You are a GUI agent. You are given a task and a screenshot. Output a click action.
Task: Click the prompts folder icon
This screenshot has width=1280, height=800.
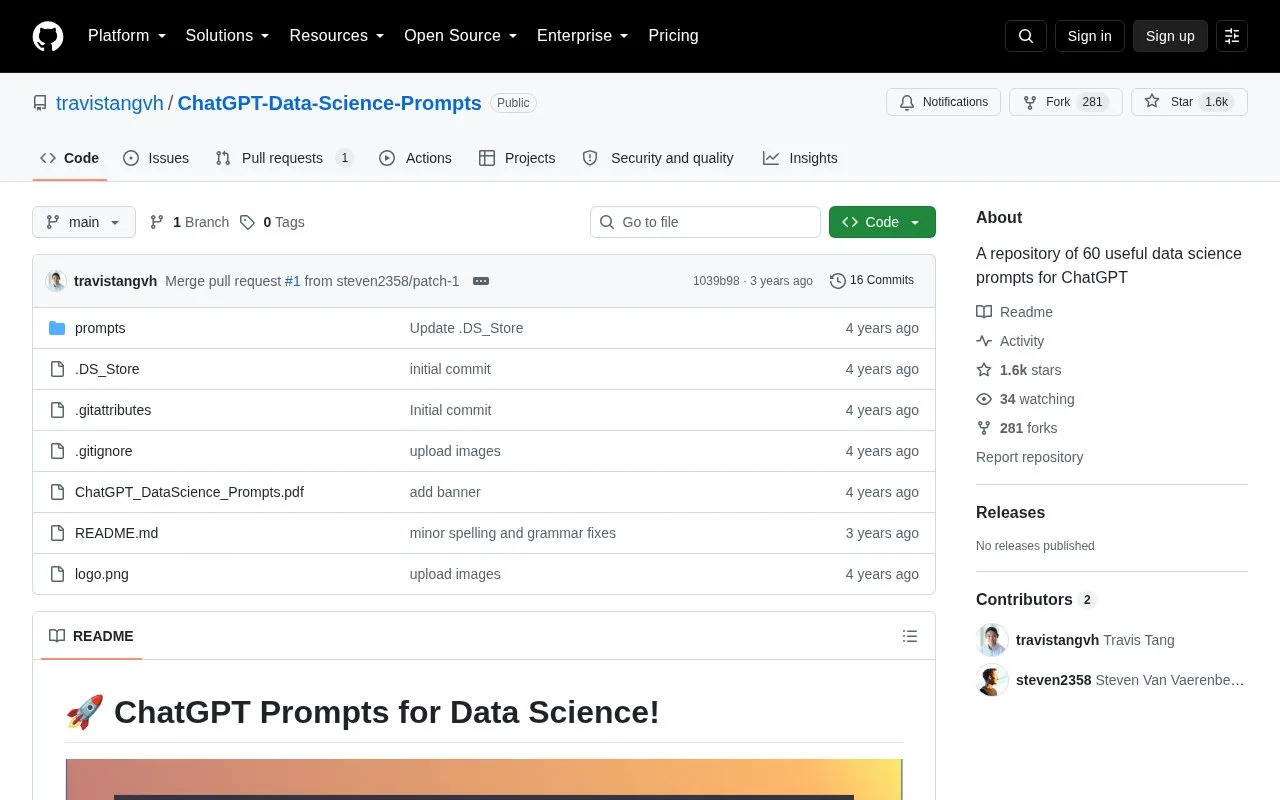(x=57, y=328)
